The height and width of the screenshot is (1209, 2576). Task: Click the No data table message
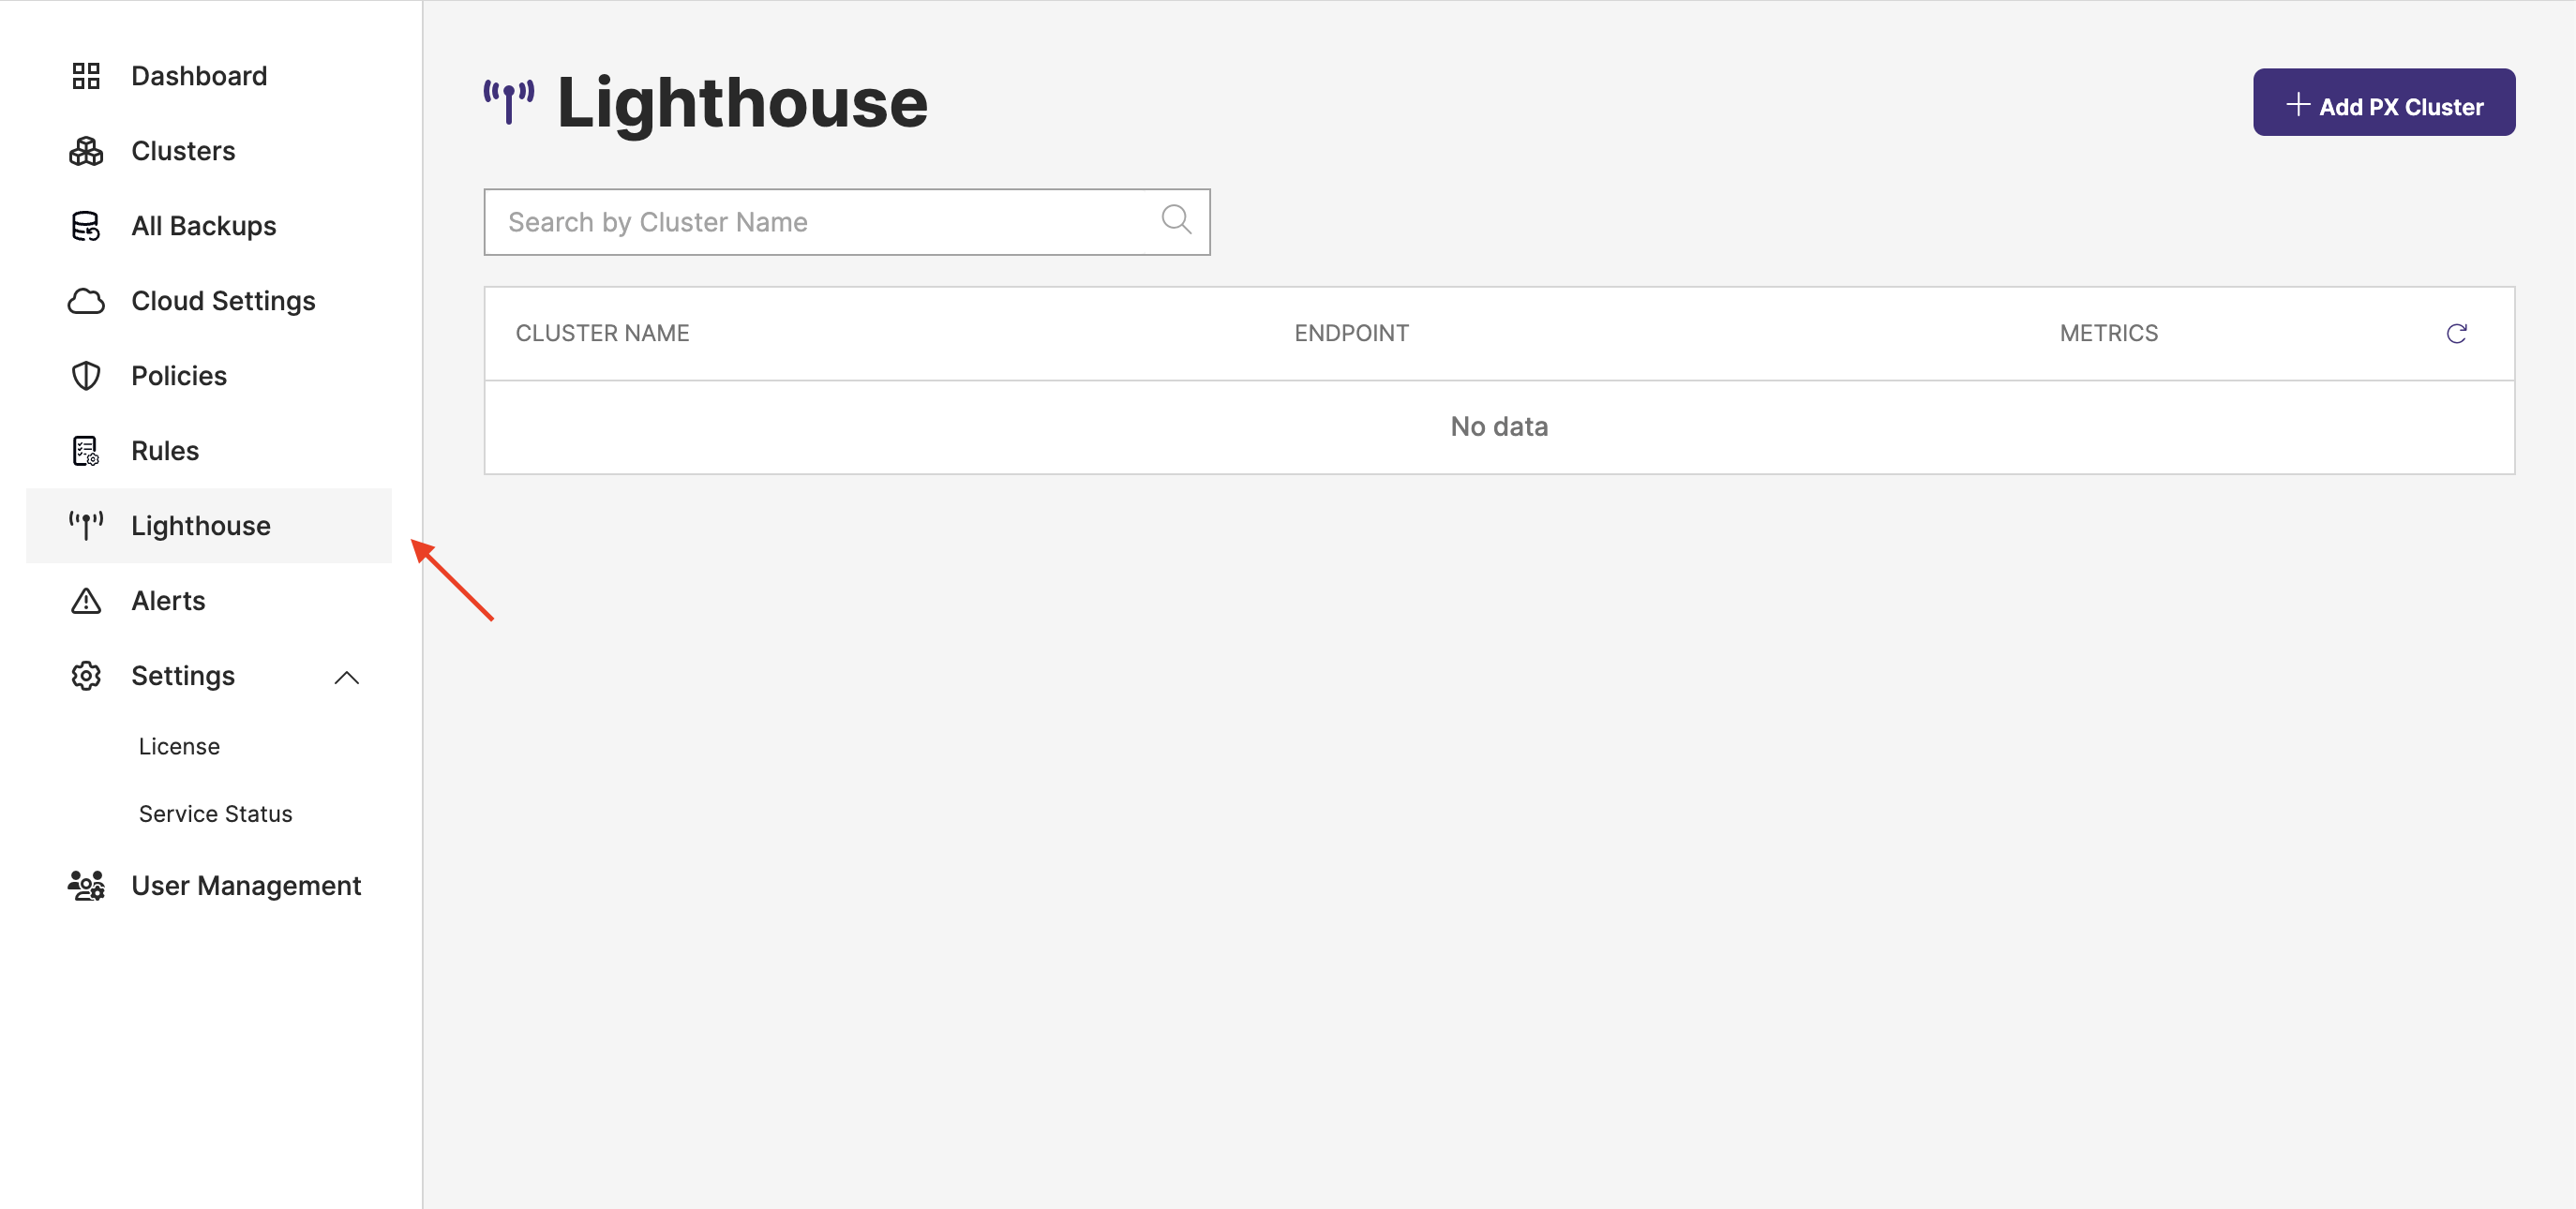(x=1499, y=427)
